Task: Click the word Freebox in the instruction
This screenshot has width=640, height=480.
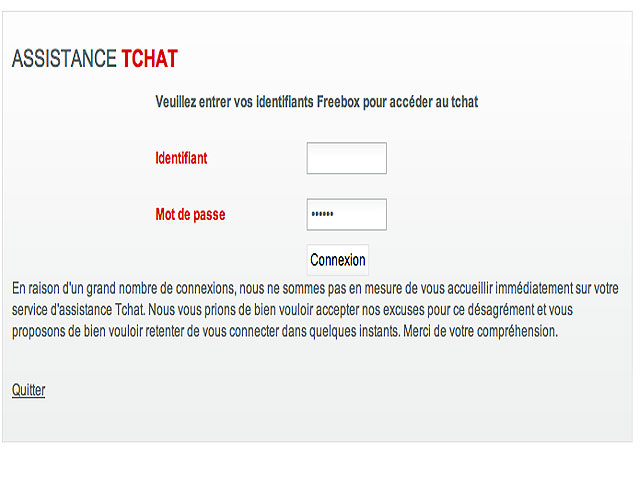Action: point(345,101)
